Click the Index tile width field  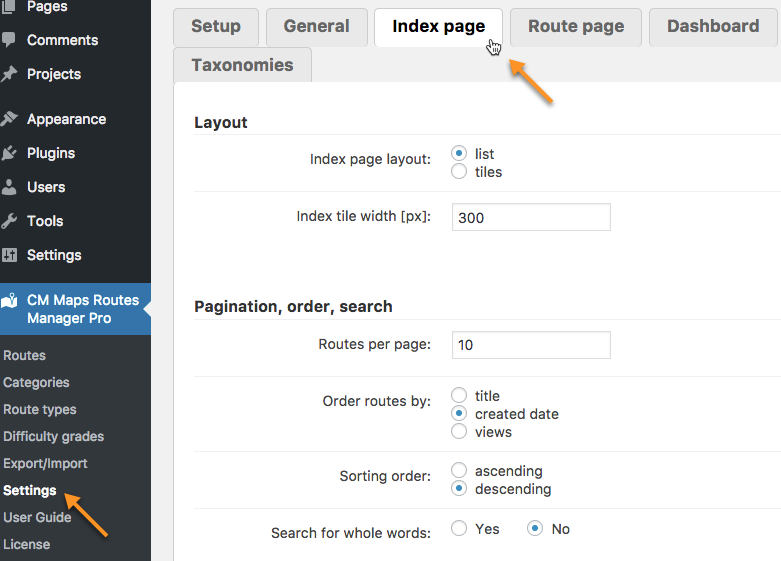coord(531,217)
